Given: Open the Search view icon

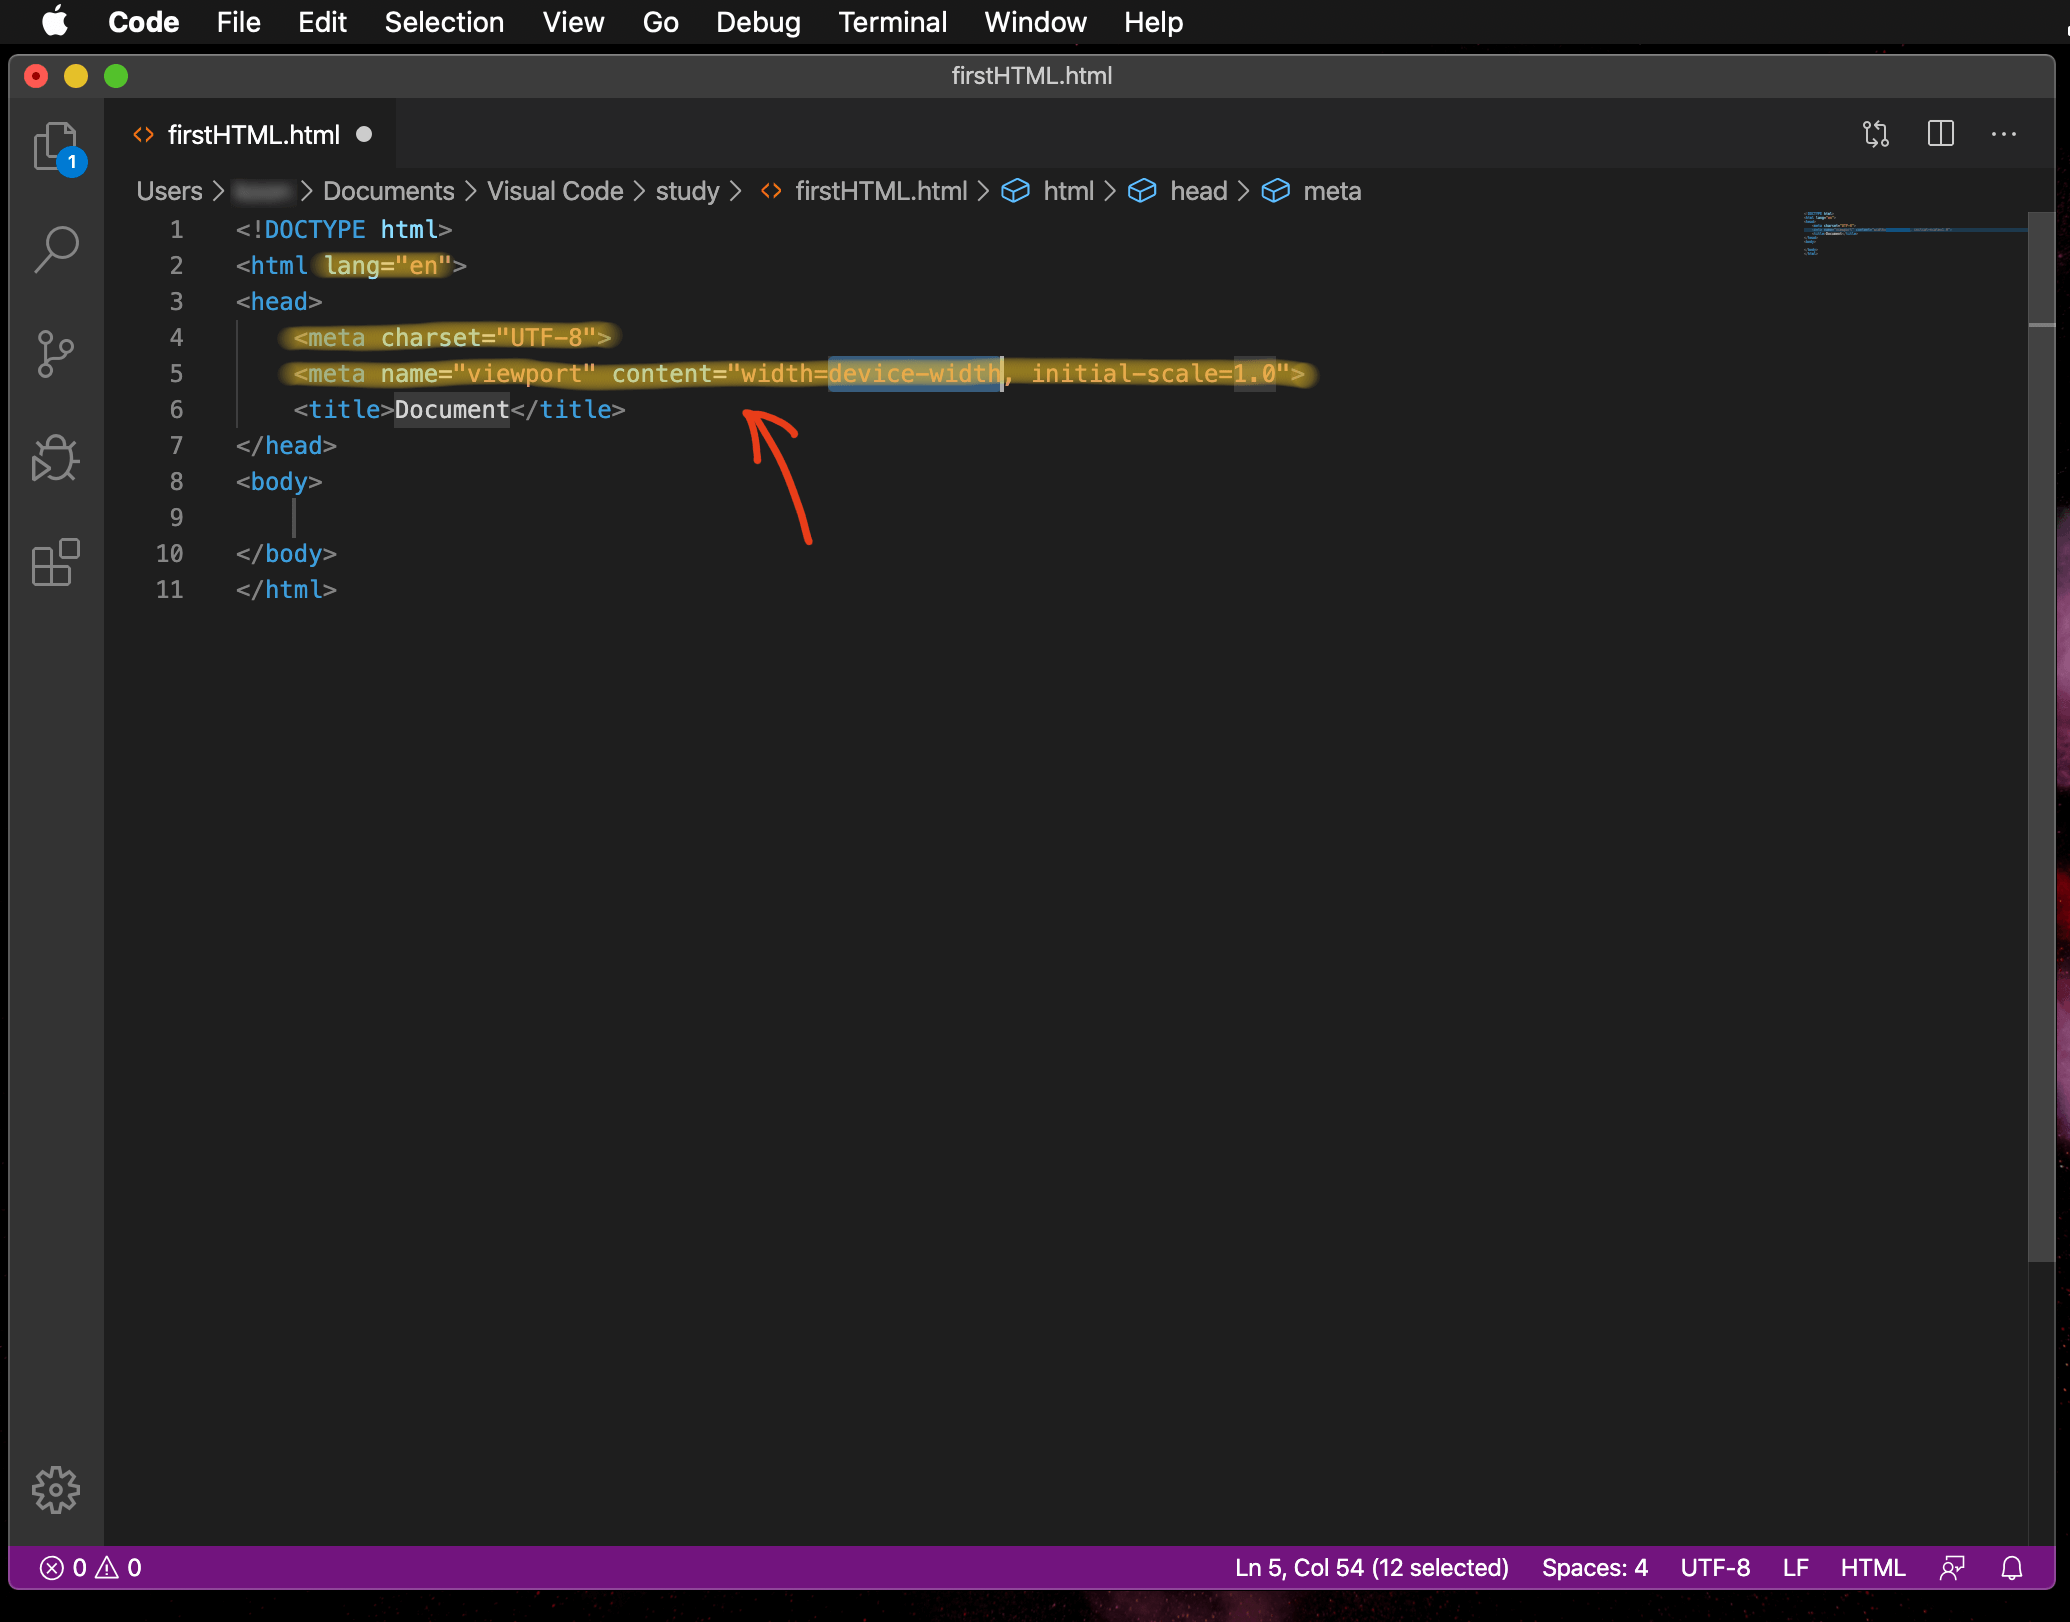Looking at the screenshot, I should click(x=56, y=249).
